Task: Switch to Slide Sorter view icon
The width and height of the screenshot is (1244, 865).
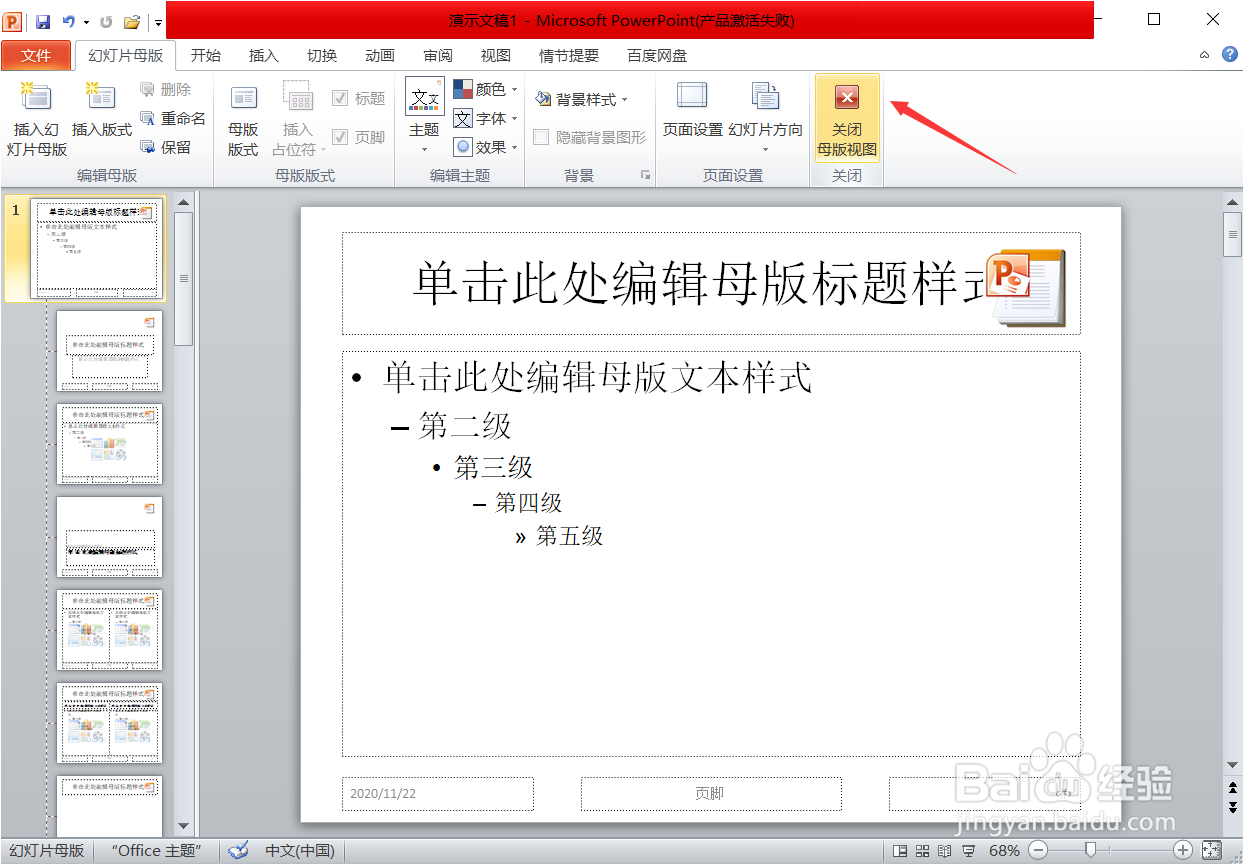Action: 922,851
